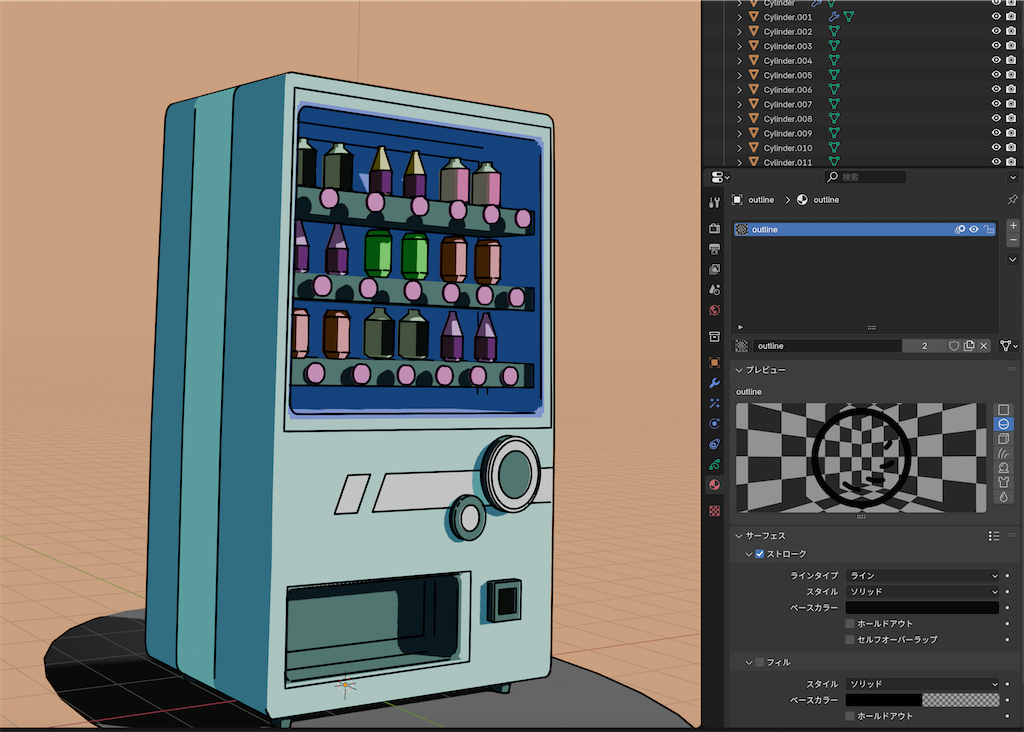Click stroke ベースカラー swatch
The width and height of the screenshot is (1024, 732).
coord(922,607)
